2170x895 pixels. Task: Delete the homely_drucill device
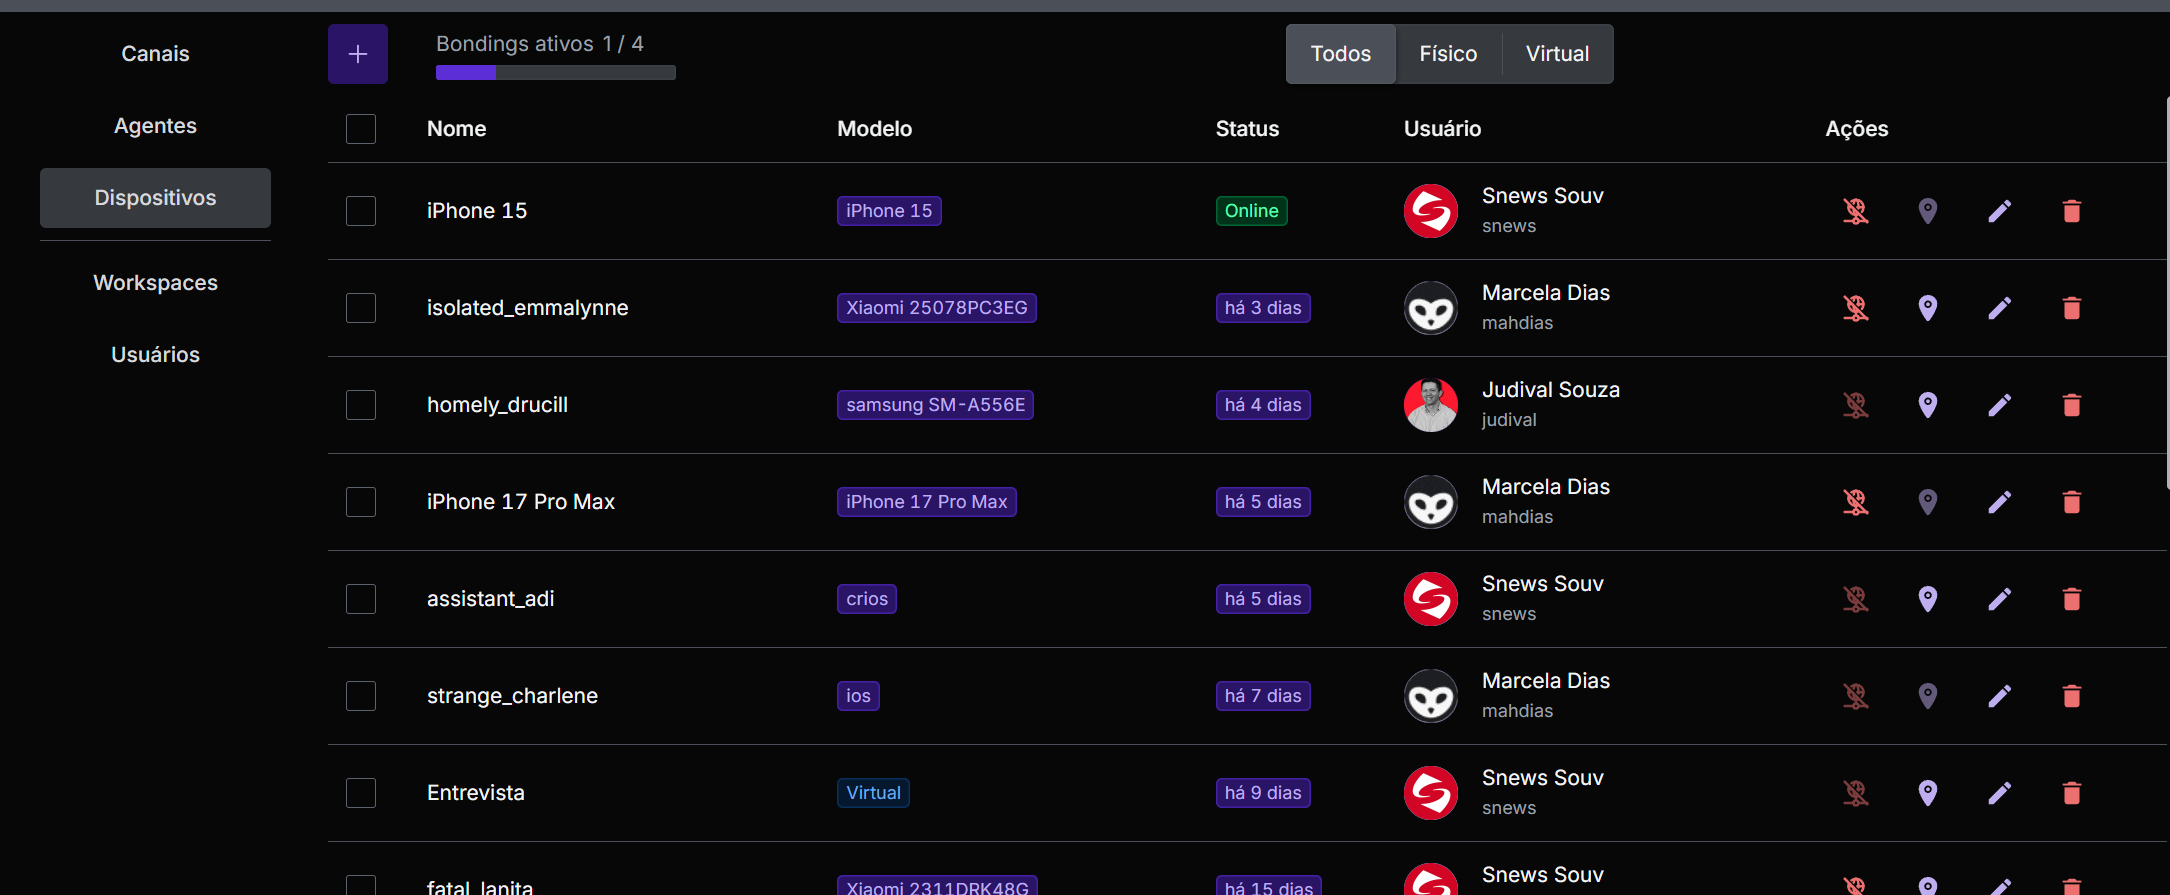2072,405
